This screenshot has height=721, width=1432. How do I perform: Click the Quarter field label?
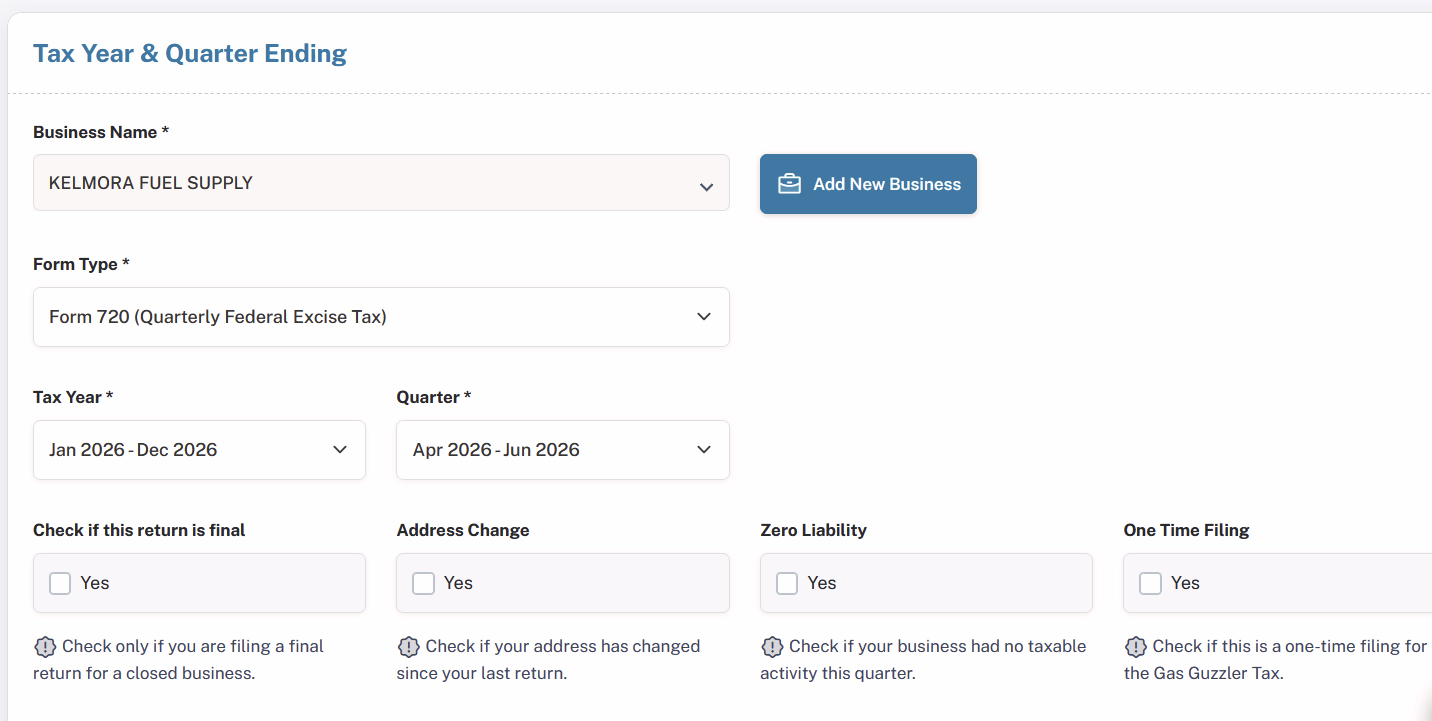click(434, 397)
